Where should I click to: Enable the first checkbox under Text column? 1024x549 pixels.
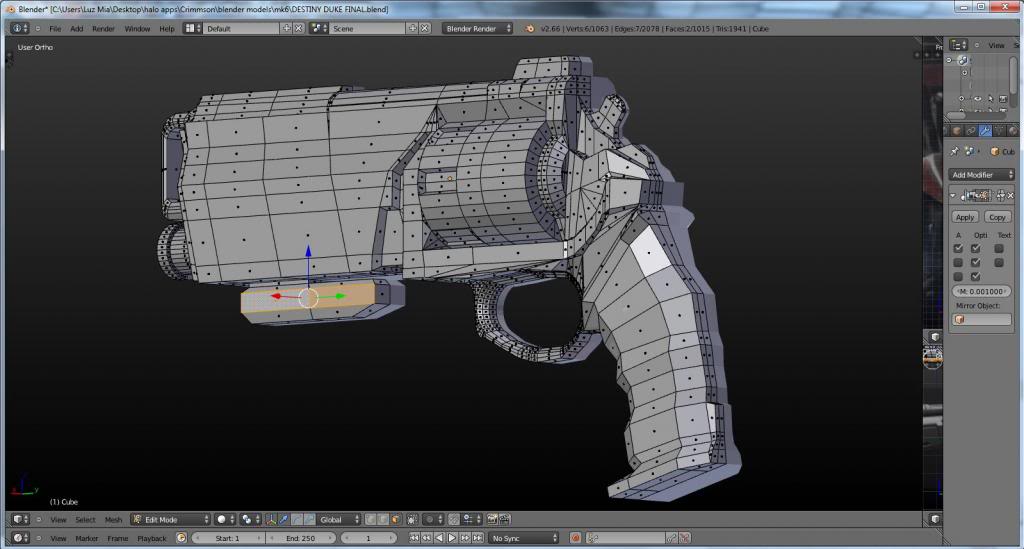[999, 248]
